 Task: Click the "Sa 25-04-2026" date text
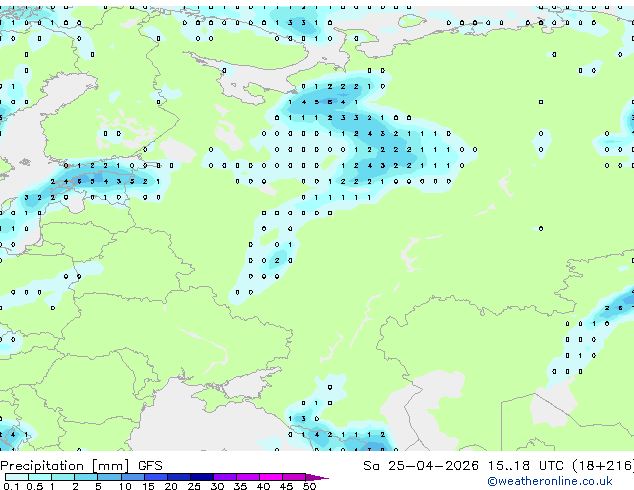(x=421, y=466)
